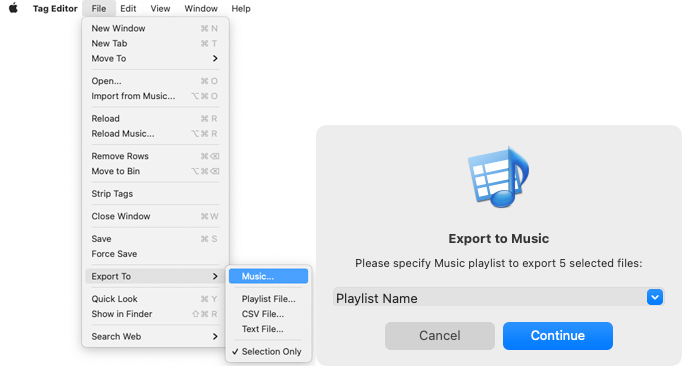
Task: Click the Tag Editor app menu
Action: (55, 8)
